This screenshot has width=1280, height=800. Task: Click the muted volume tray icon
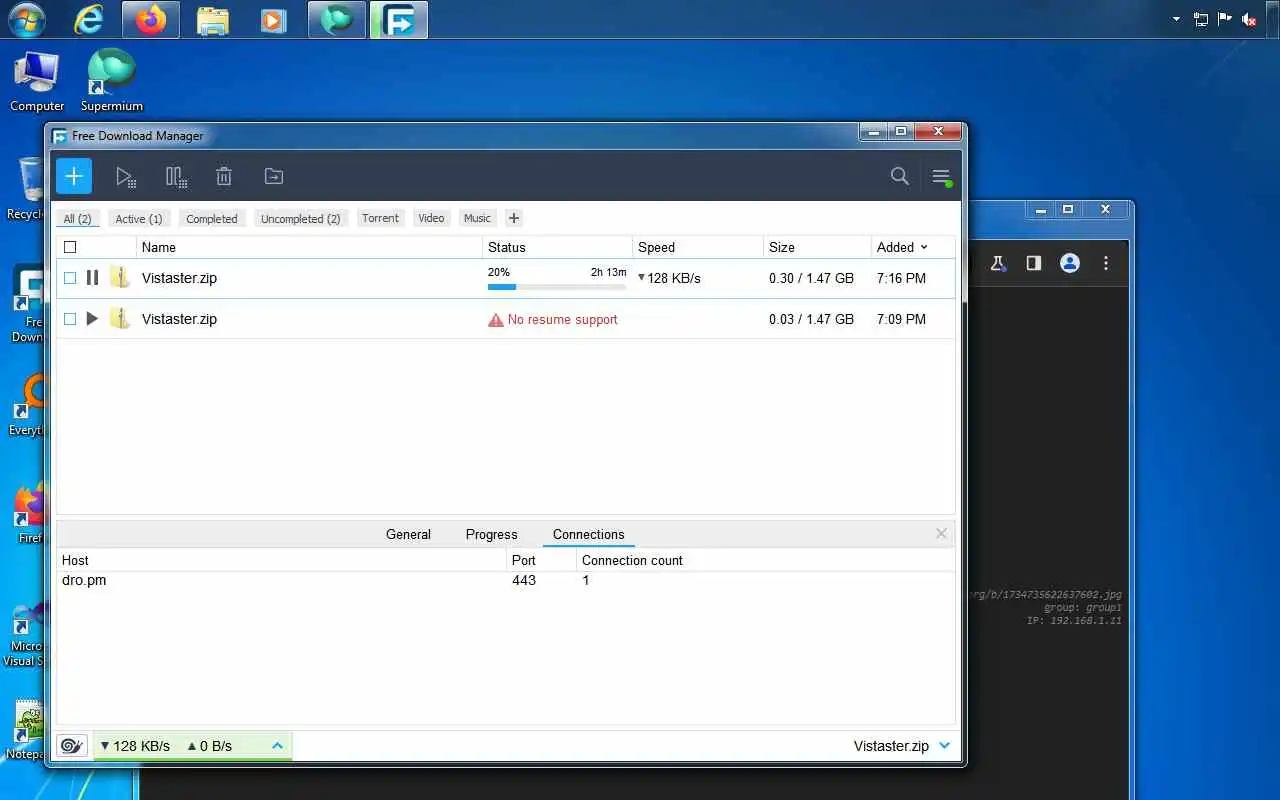click(1250, 19)
